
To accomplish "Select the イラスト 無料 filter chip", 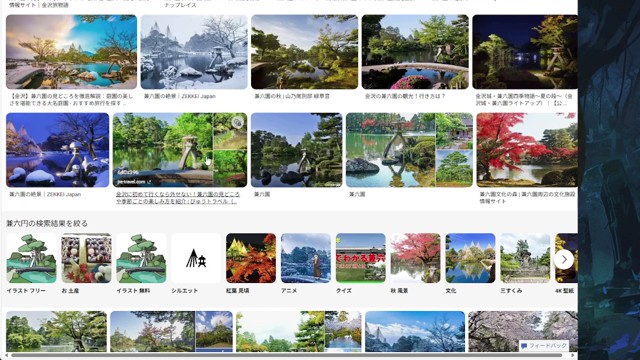I will pyautogui.click(x=141, y=264).
